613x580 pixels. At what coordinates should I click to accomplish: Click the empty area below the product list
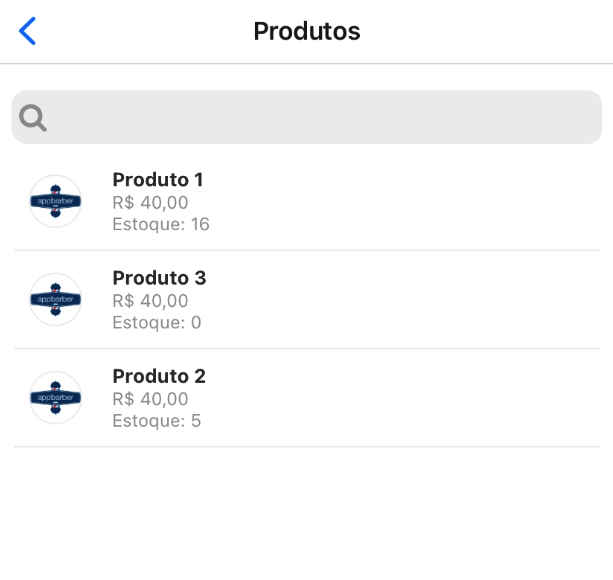coord(306,515)
